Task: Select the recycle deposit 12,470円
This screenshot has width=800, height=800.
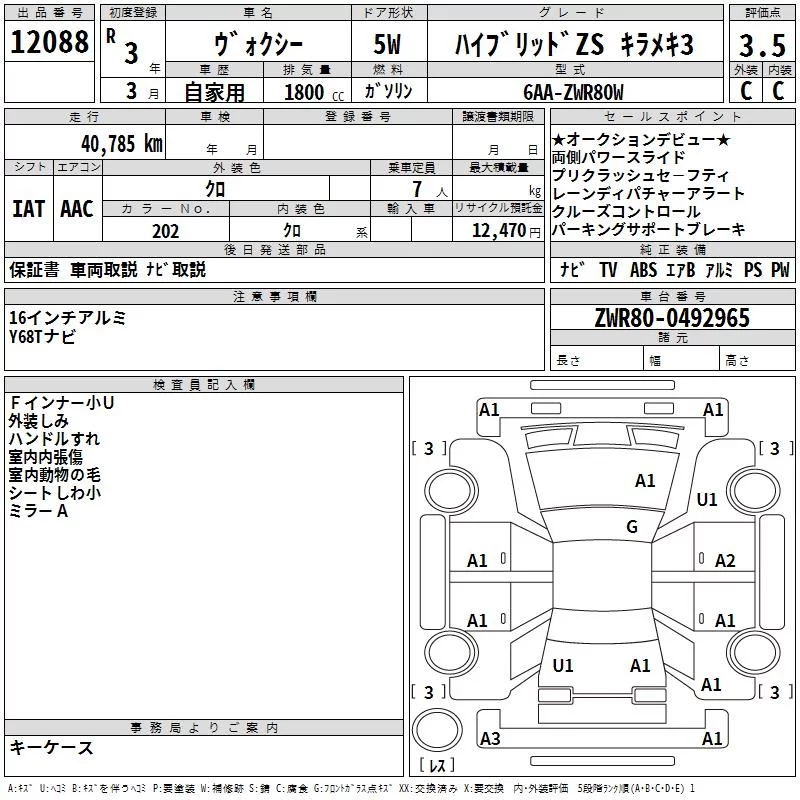Action: (x=506, y=231)
